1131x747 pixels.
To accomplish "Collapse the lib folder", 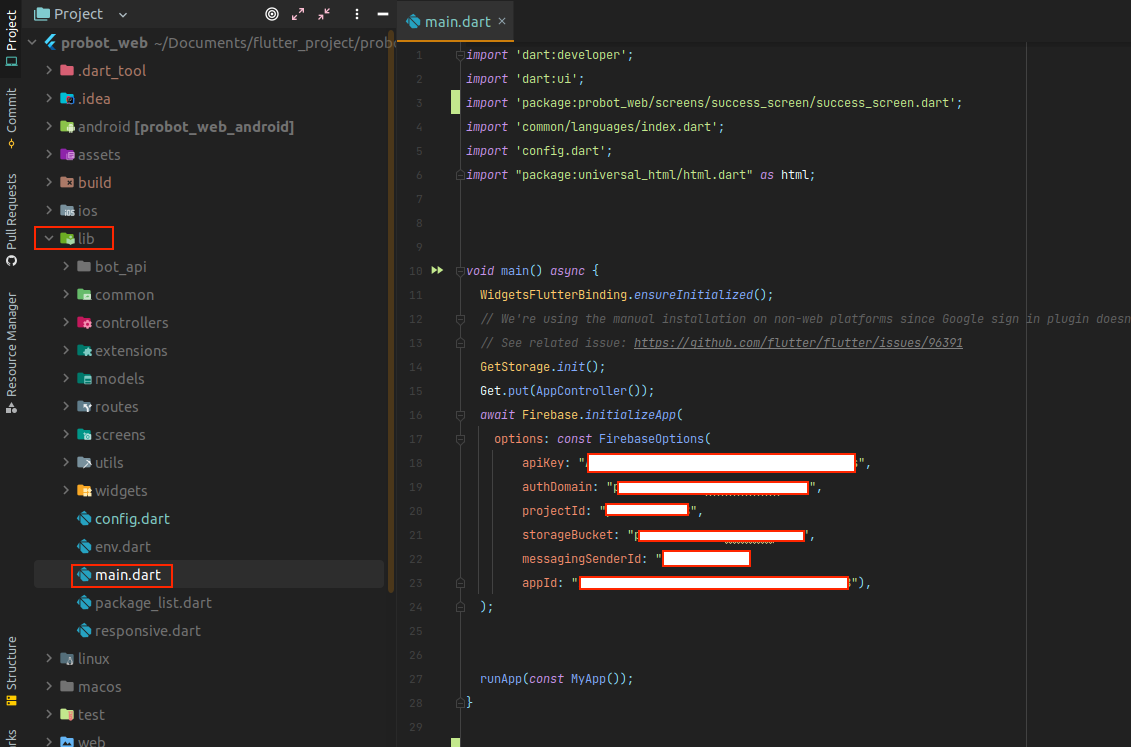I will tap(49, 239).
